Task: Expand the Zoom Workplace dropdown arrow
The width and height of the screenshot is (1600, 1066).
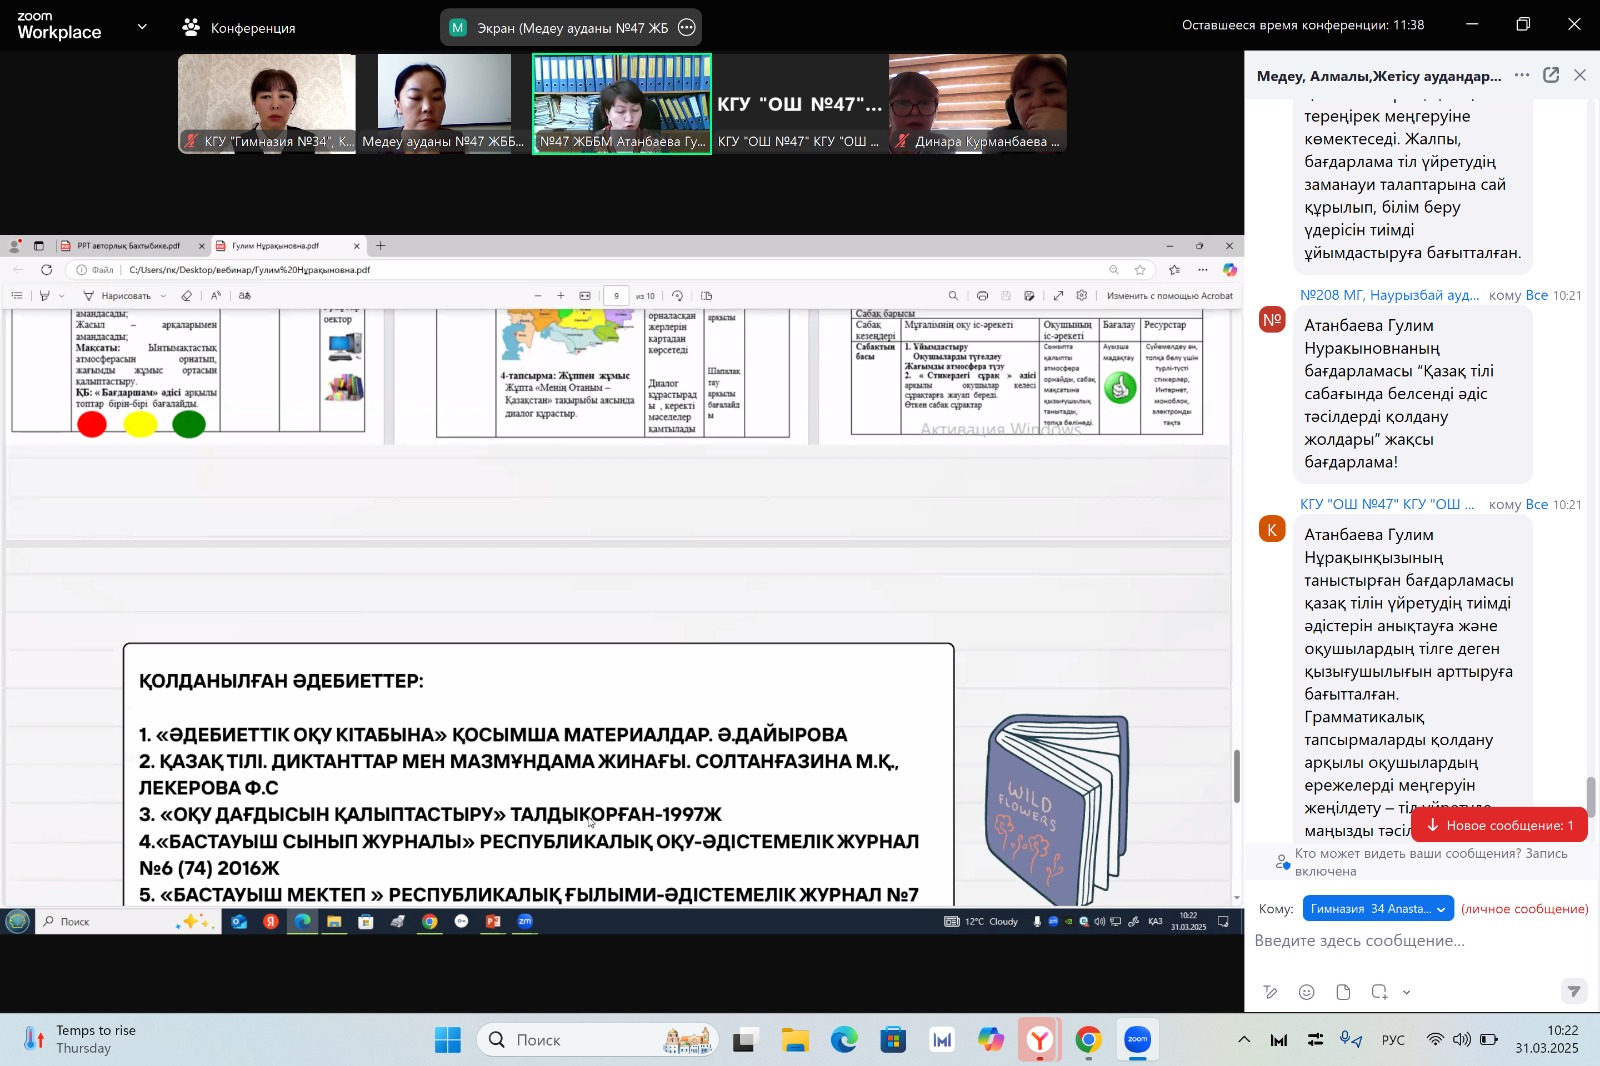Action: point(142,27)
